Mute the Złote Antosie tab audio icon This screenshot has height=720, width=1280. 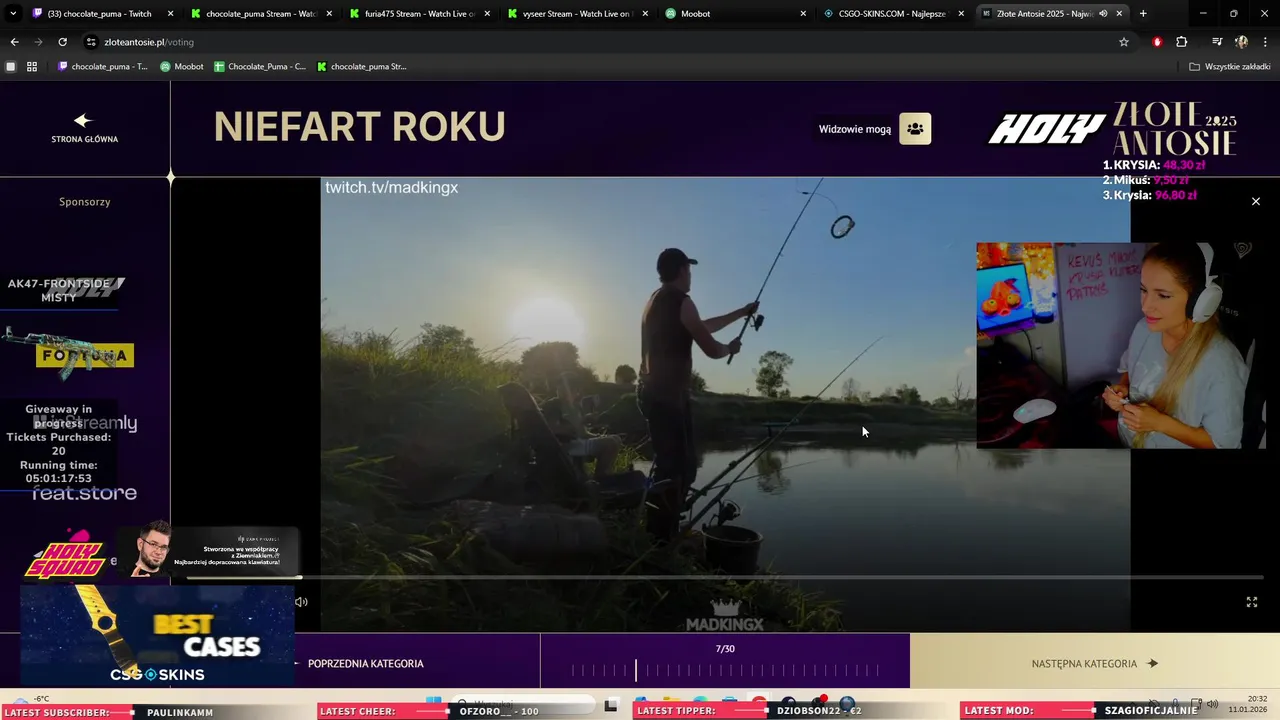pyautogui.click(x=1103, y=14)
